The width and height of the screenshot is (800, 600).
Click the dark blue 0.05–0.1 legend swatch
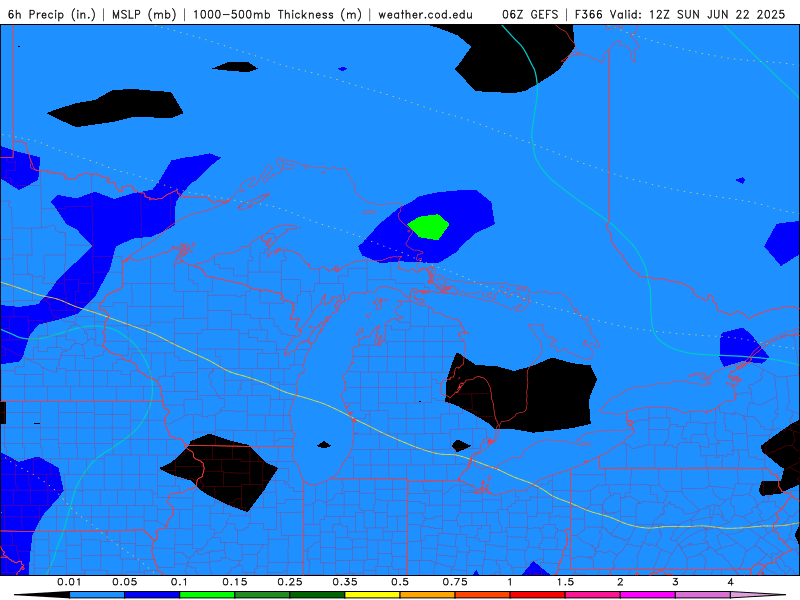[152, 595]
